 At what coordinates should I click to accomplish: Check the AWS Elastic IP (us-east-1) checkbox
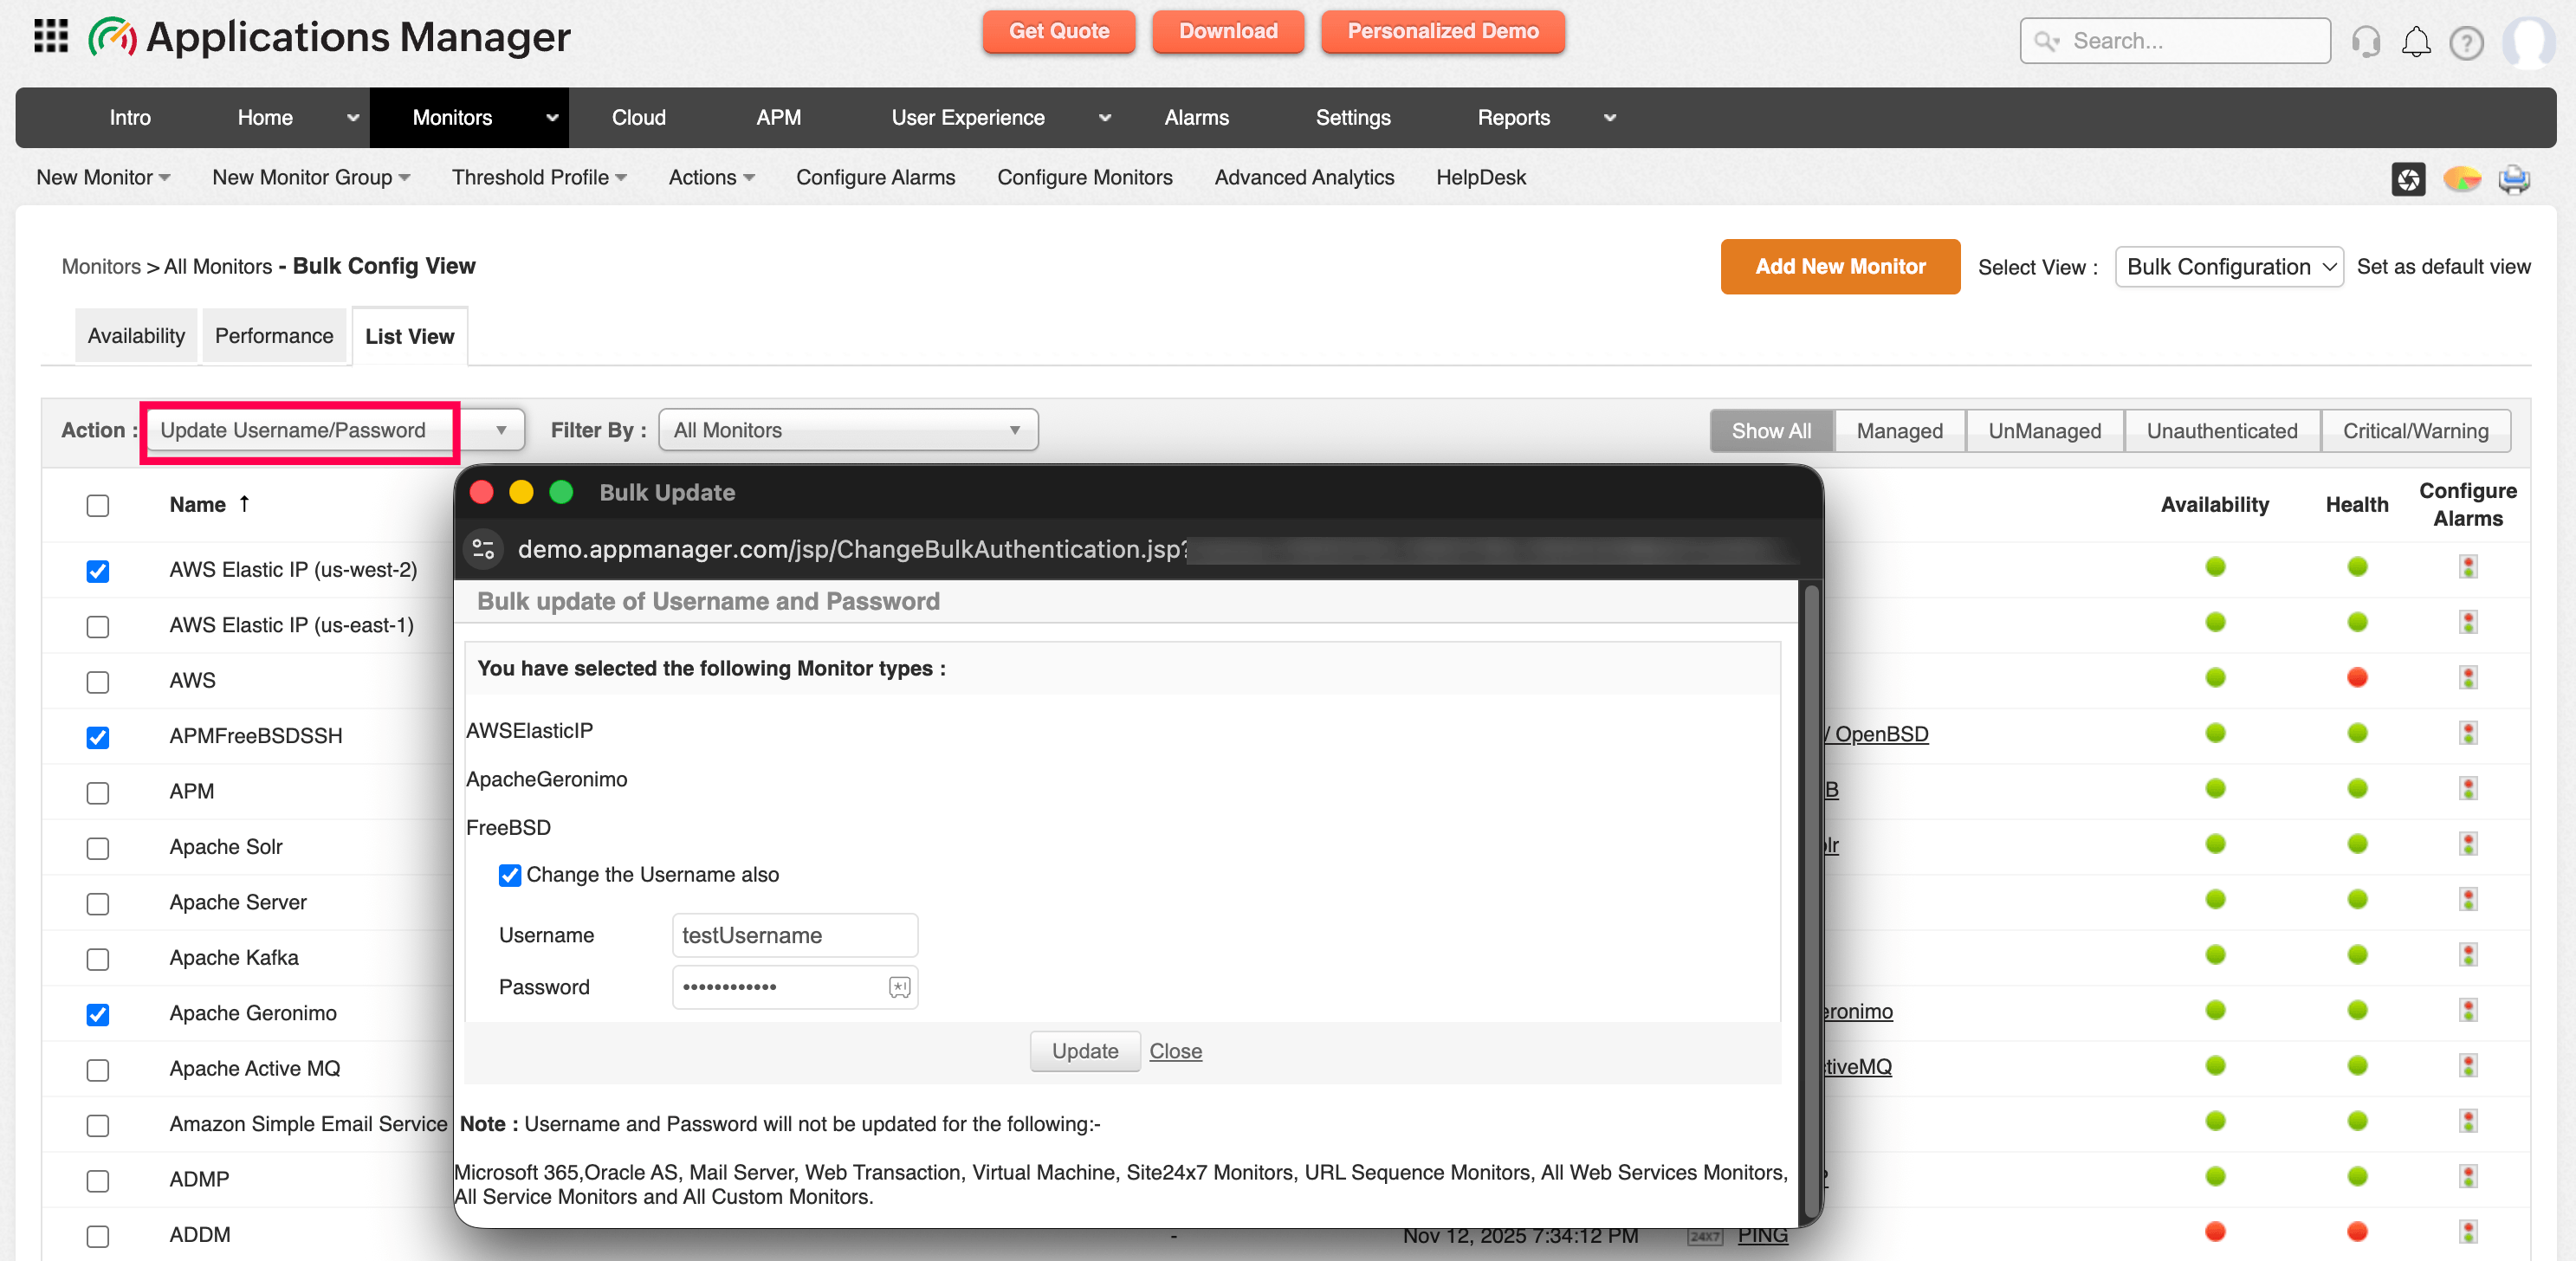coord(98,627)
